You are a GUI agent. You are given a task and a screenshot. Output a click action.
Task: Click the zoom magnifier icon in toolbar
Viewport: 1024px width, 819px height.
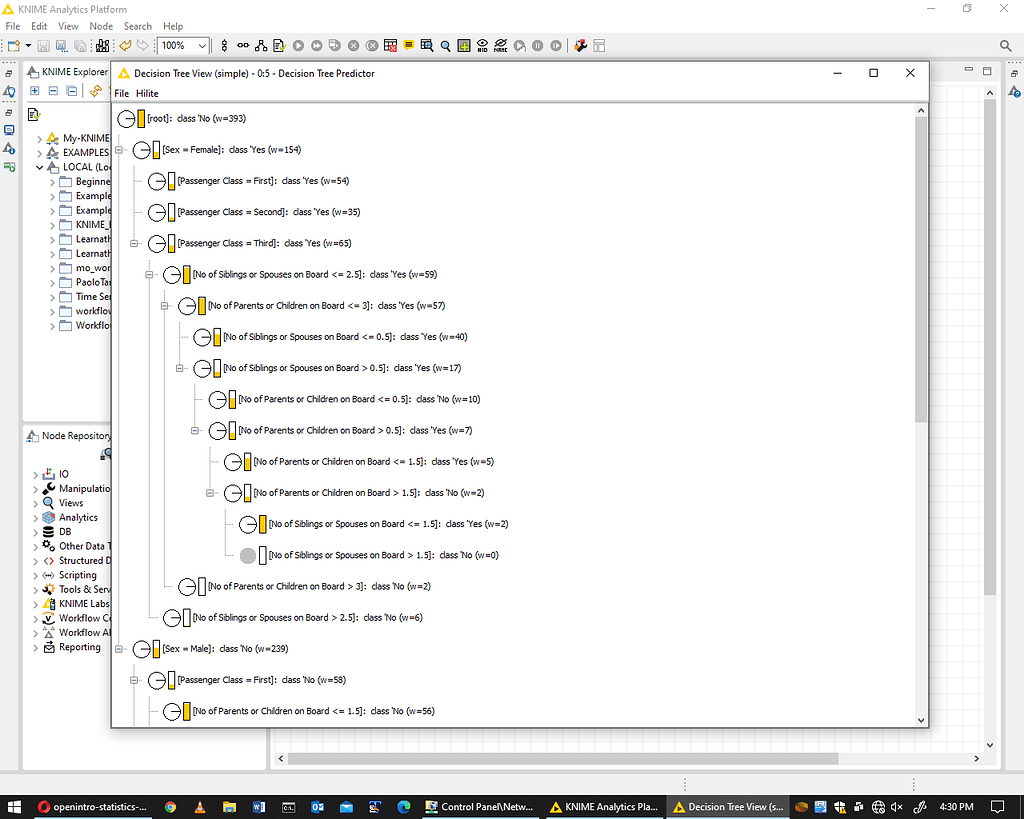447,45
